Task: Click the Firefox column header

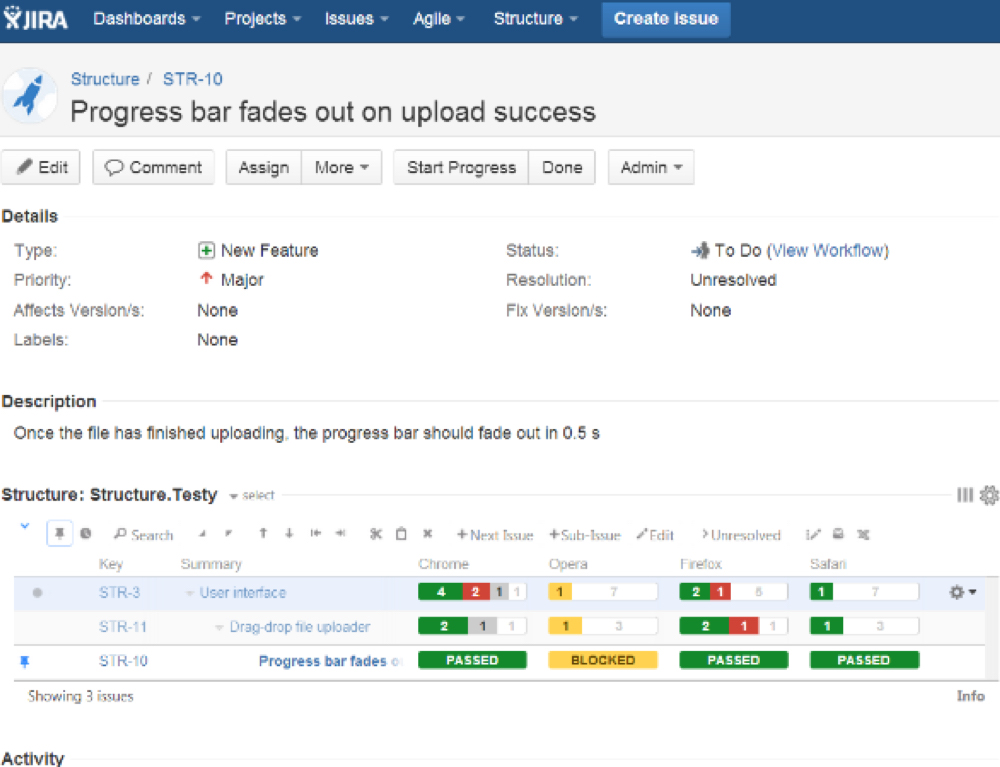Action: click(700, 564)
